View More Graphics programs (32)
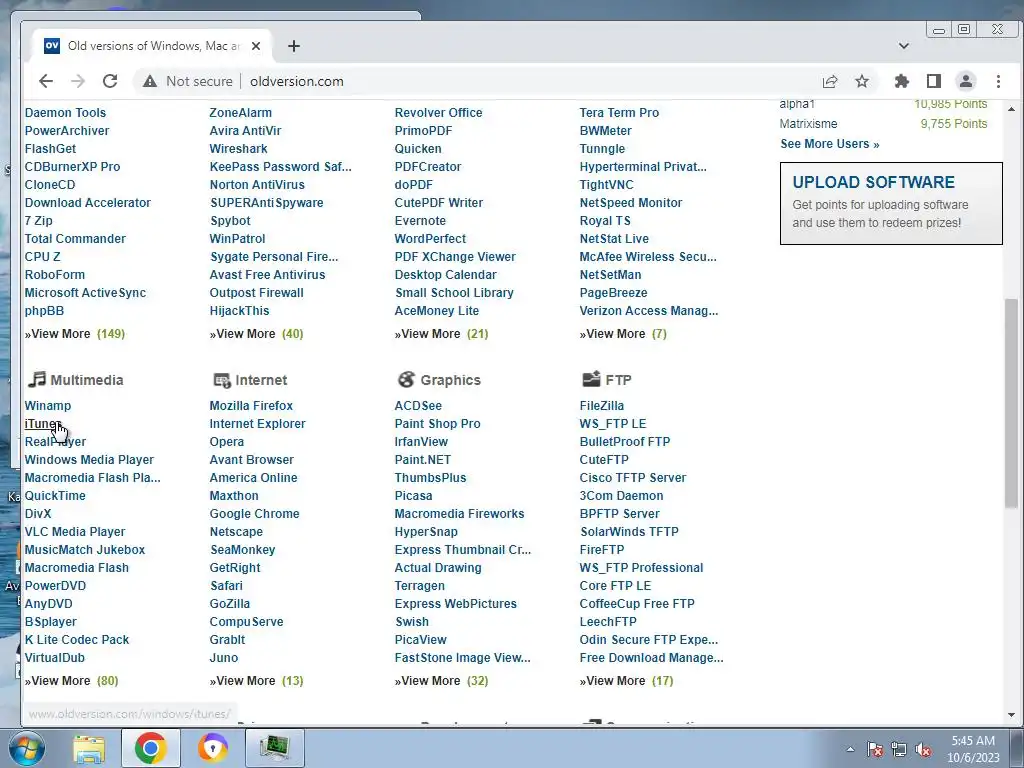This screenshot has width=1024, height=768. coord(441,680)
